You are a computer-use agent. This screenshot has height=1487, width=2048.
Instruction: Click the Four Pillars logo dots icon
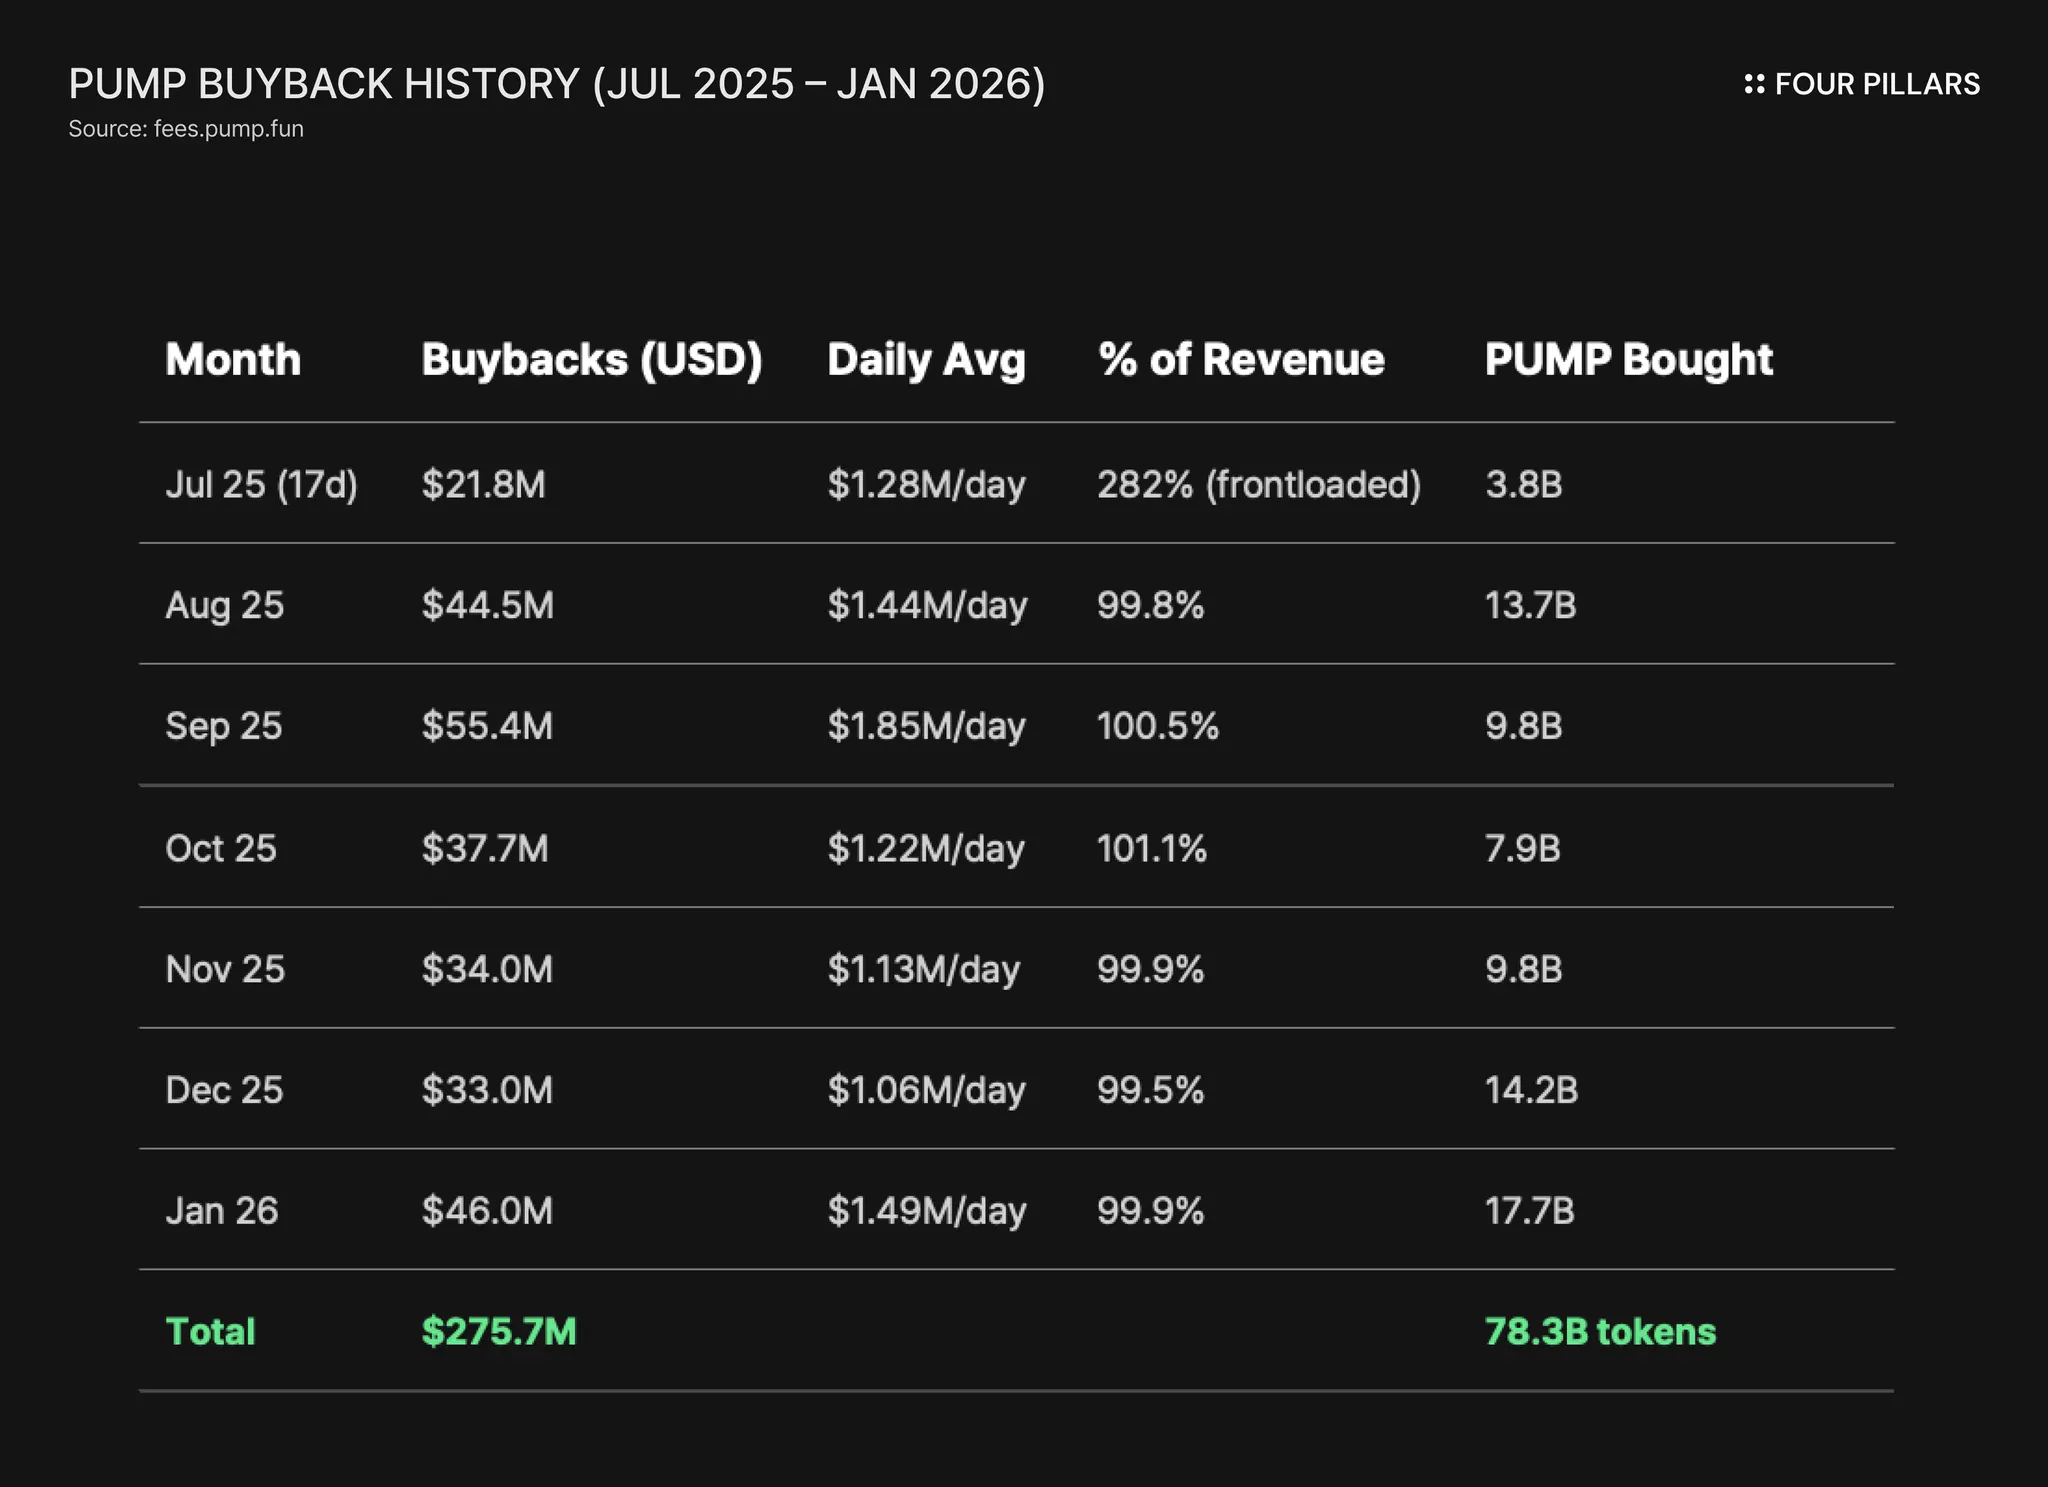(x=1754, y=84)
